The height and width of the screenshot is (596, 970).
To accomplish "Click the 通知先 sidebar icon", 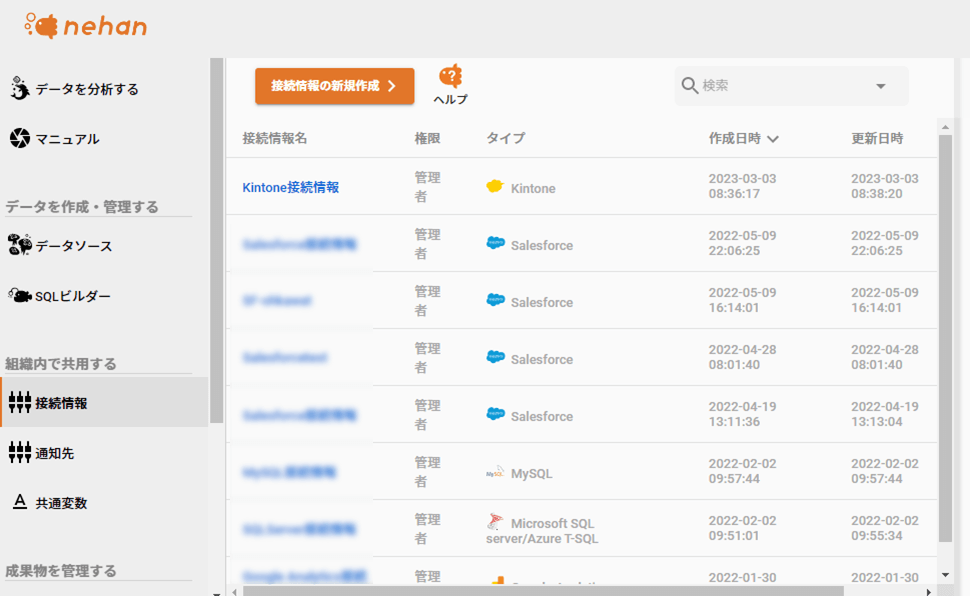I will (20, 452).
